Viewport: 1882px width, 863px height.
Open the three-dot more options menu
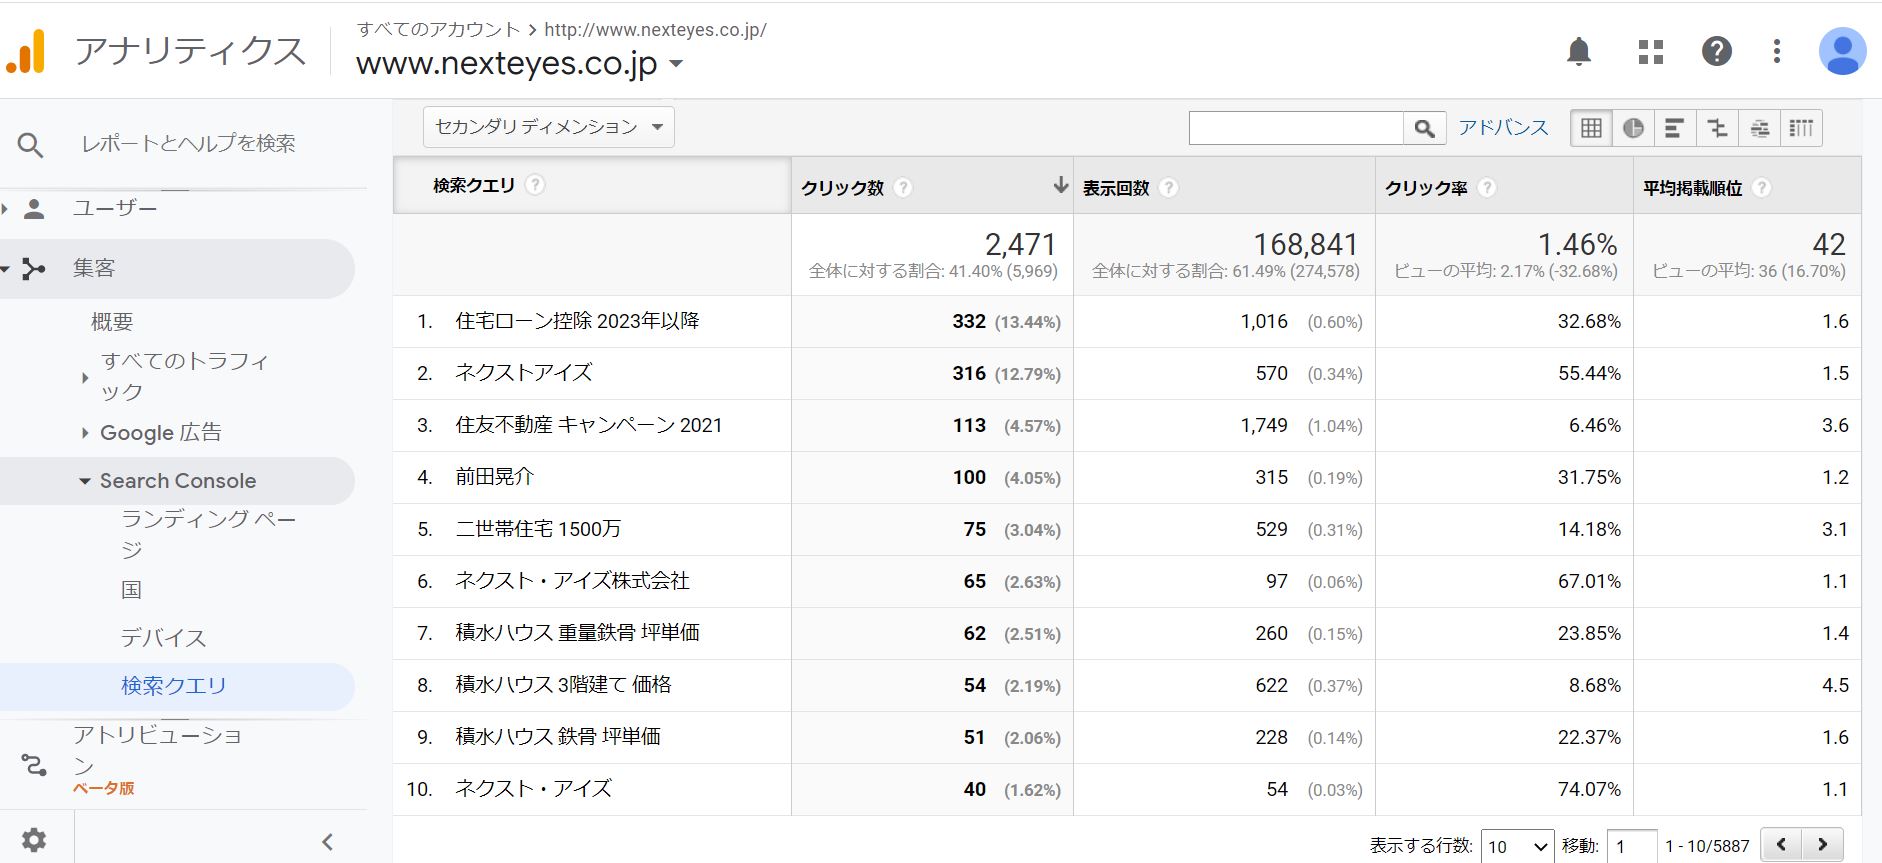click(x=1776, y=51)
